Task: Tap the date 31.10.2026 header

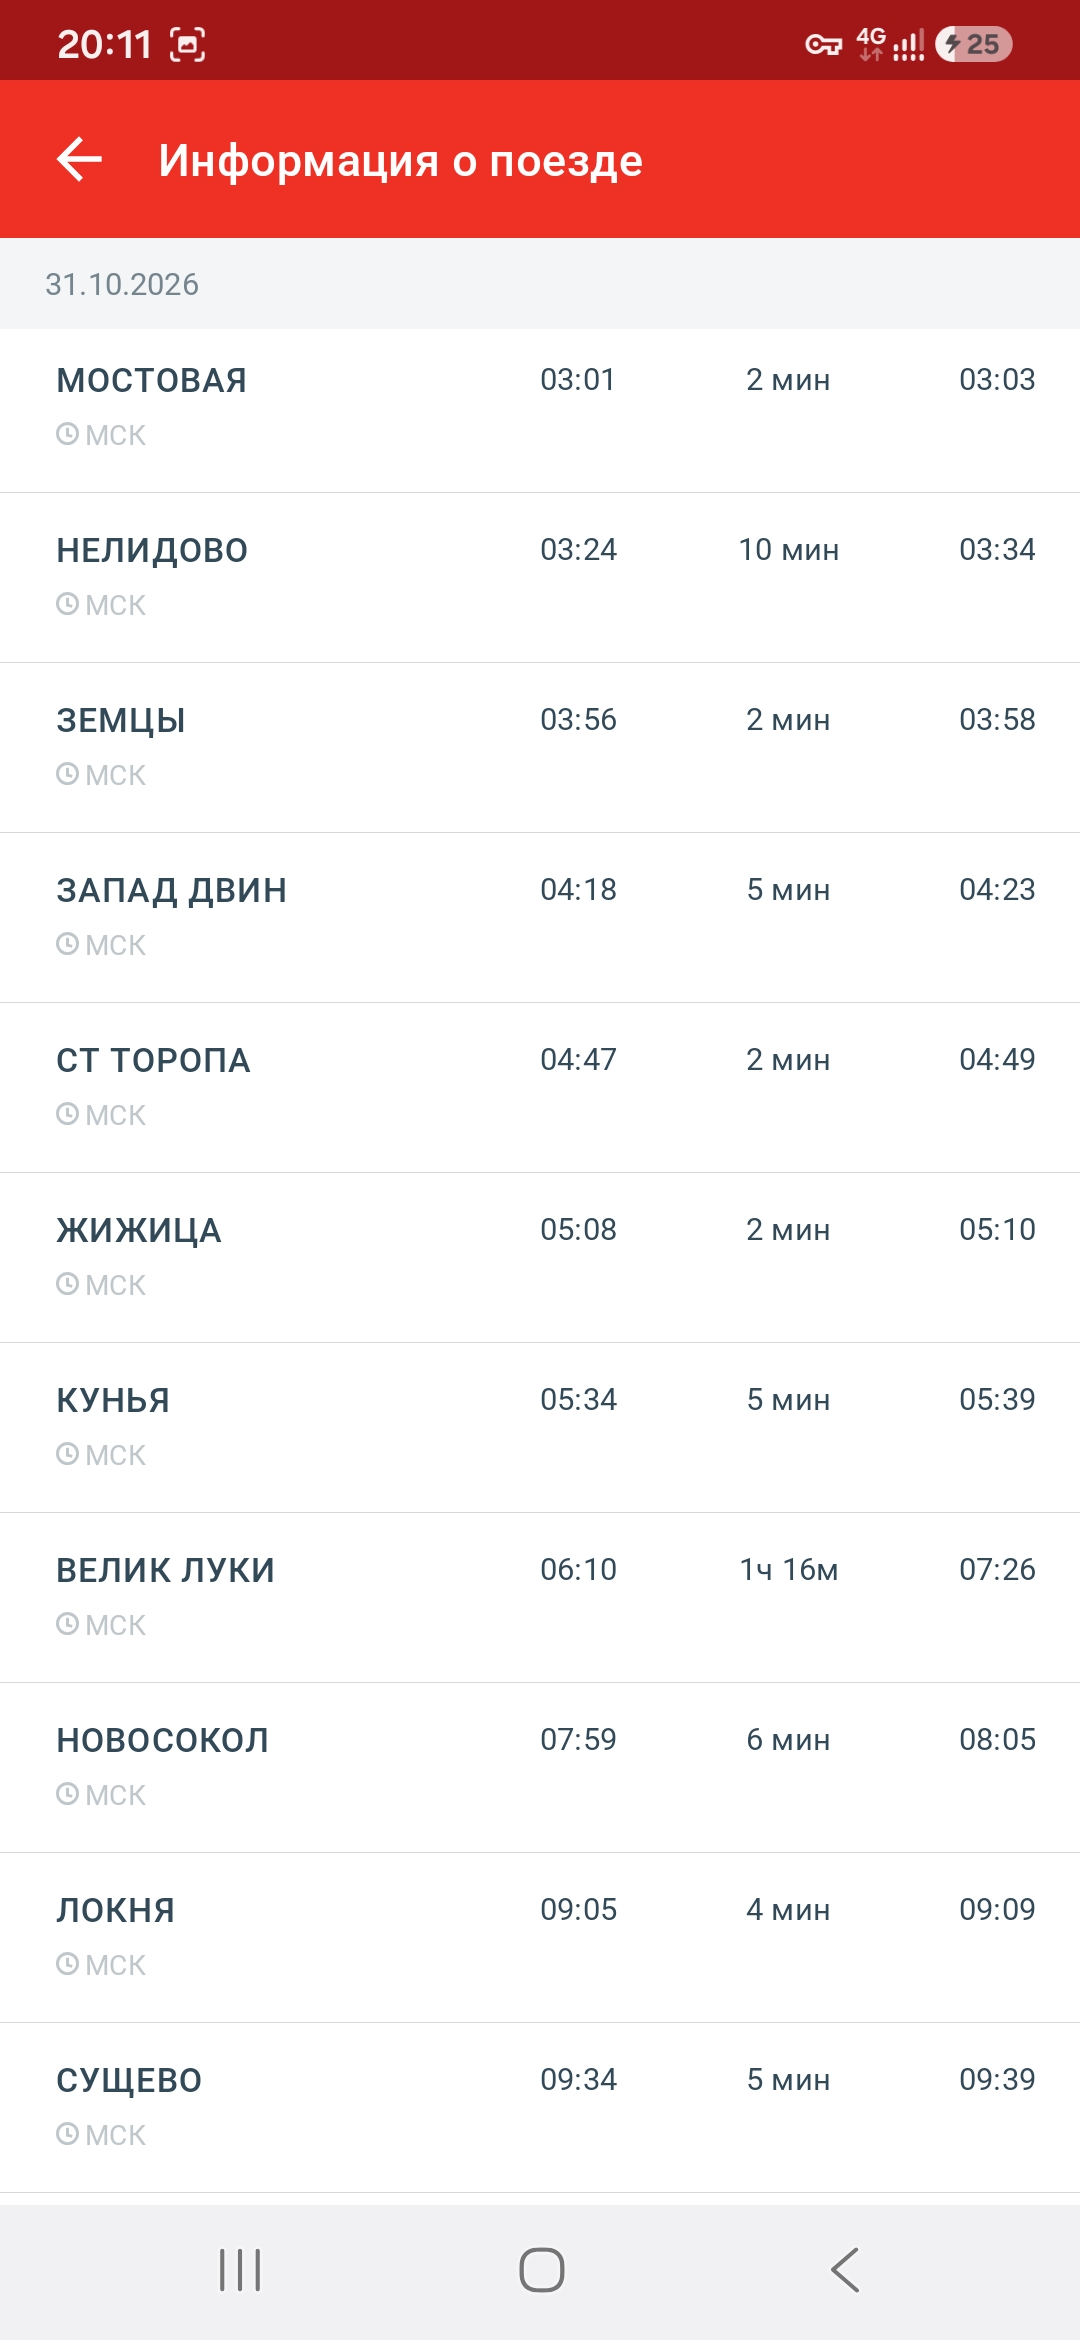Action: point(122,284)
